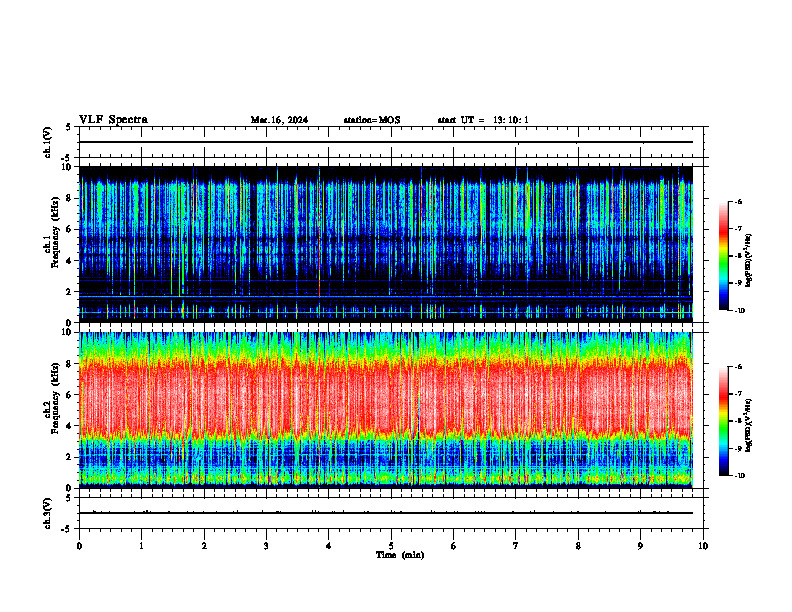This screenshot has height=612, width=792.
Task: Click the '-7' label on ch.2 color bar
Action: (738, 394)
